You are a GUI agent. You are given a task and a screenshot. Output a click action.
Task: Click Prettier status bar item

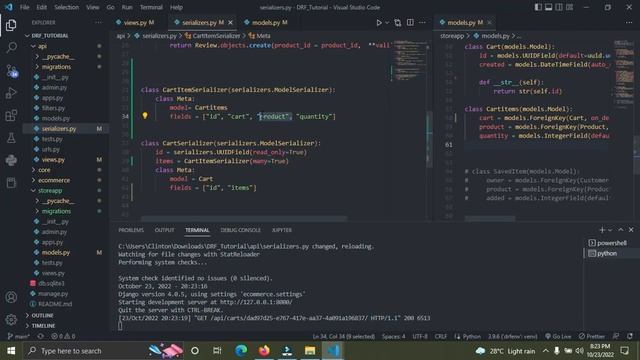click(592, 336)
